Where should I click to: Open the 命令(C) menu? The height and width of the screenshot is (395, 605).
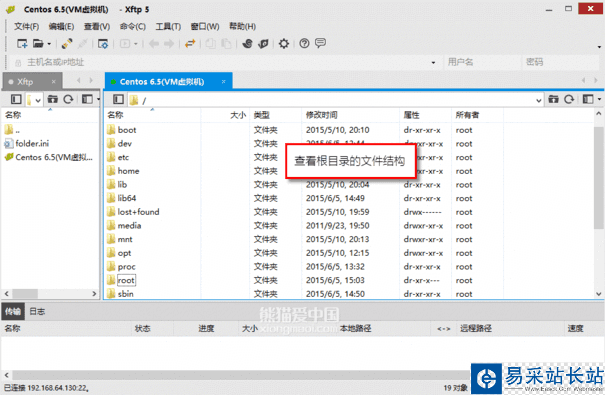click(133, 26)
